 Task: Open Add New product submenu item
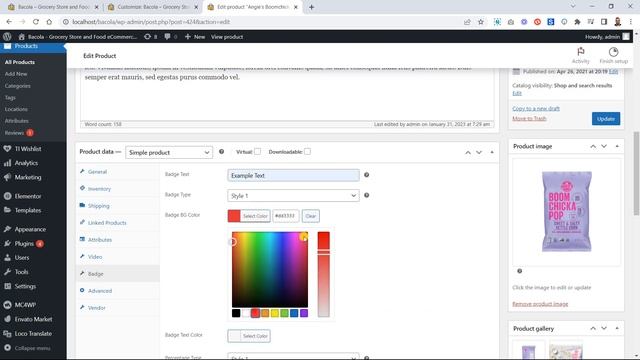pyautogui.click(x=16, y=74)
